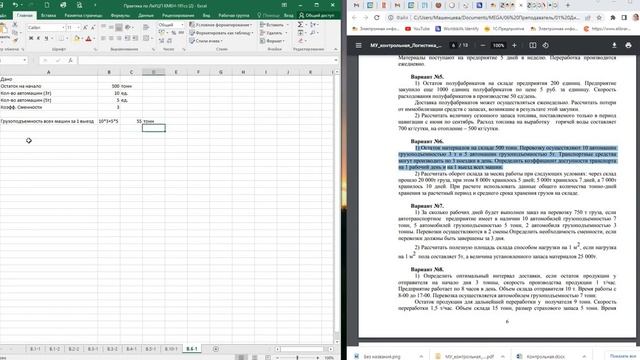Screen dimensions: 640x360
Task: Apply underline formatting in Excel
Action: (x=46, y=38)
